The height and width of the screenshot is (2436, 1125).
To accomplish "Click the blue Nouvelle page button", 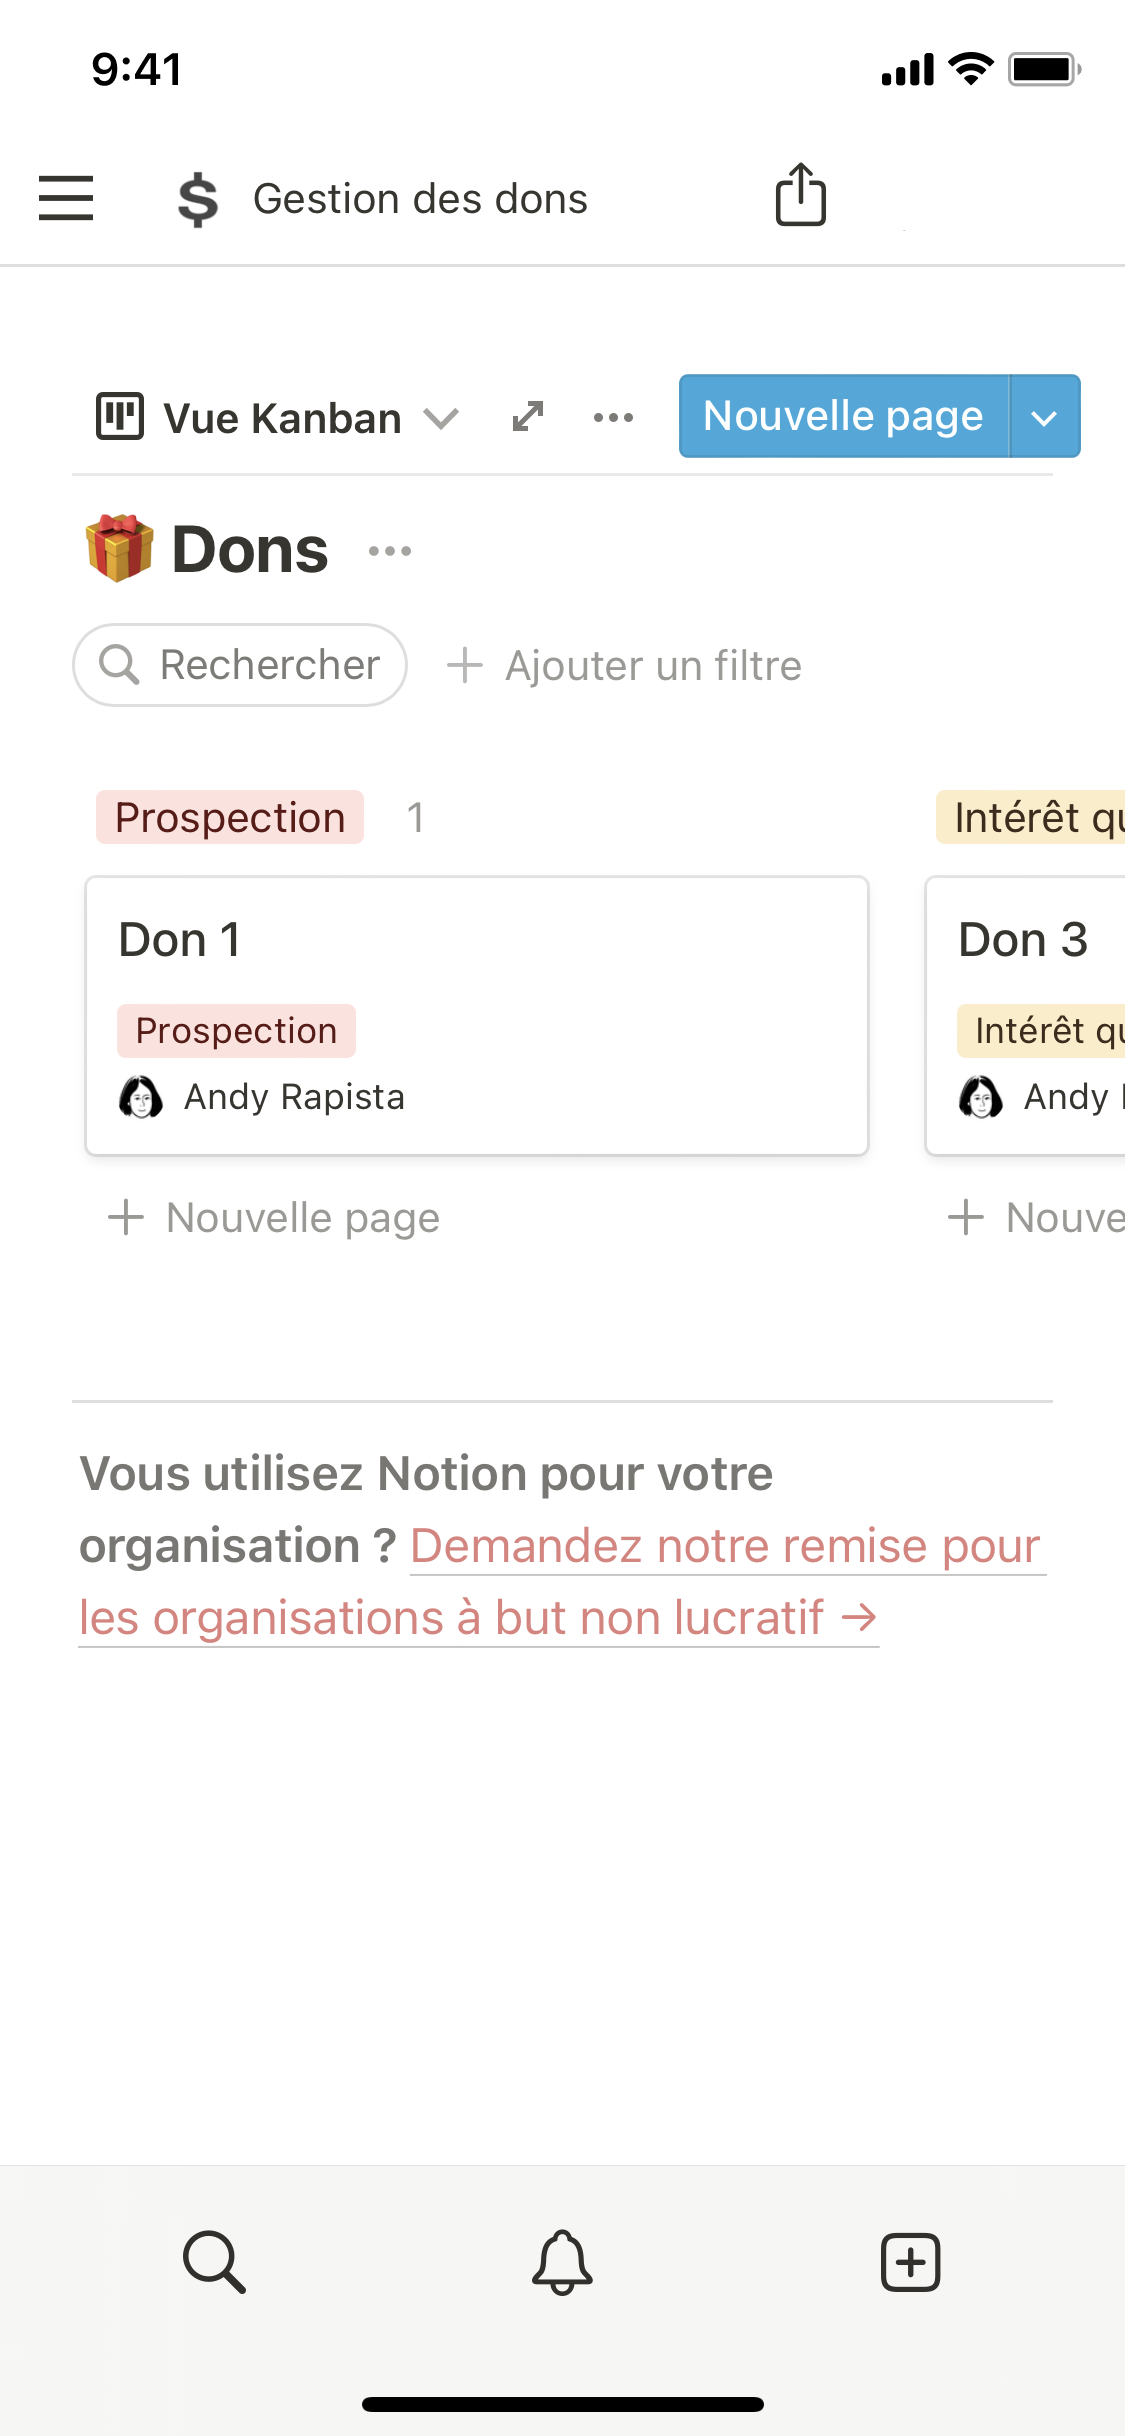I will click(x=843, y=416).
